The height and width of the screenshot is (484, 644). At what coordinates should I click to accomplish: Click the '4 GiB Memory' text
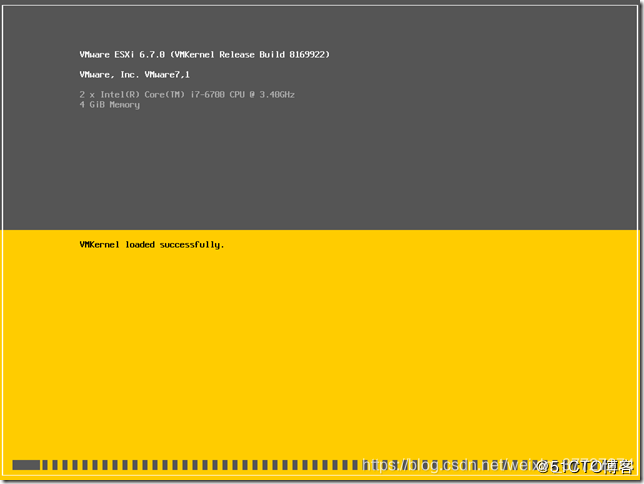point(110,105)
